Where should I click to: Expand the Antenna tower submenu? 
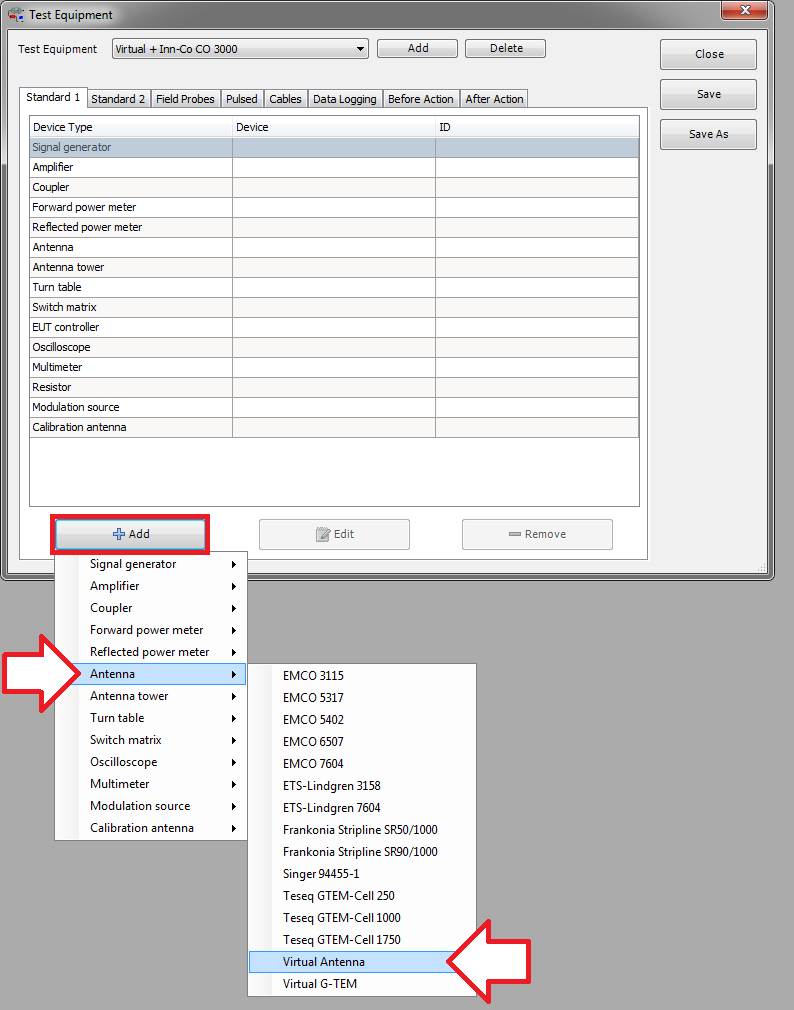pyautogui.click(x=151, y=696)
